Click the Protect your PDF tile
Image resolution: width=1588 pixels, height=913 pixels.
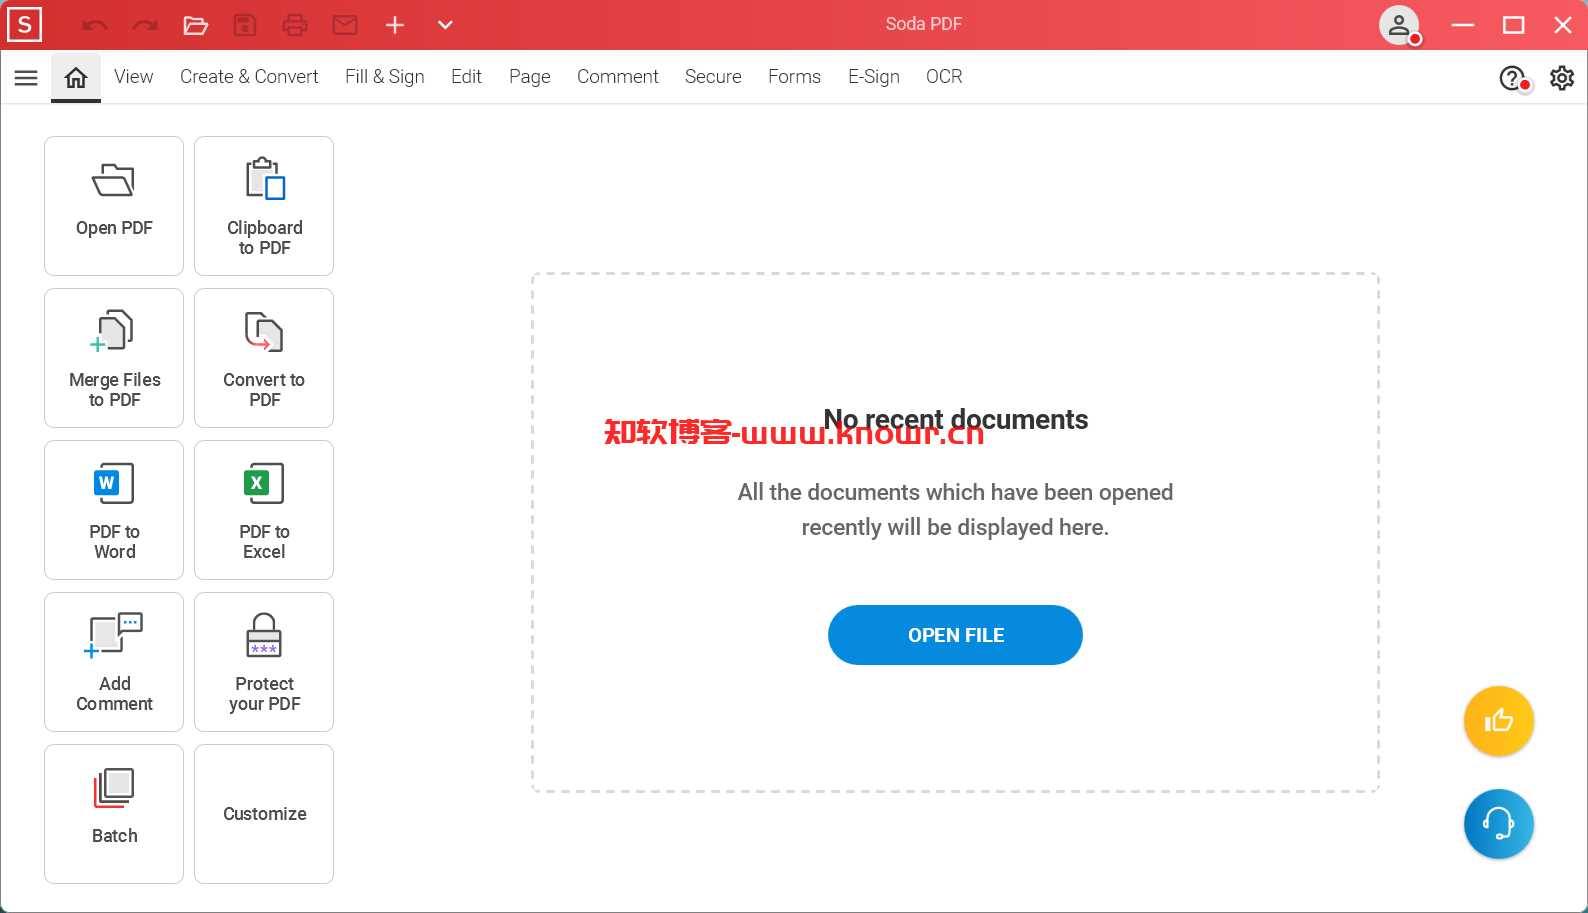(x=264, y=662)
